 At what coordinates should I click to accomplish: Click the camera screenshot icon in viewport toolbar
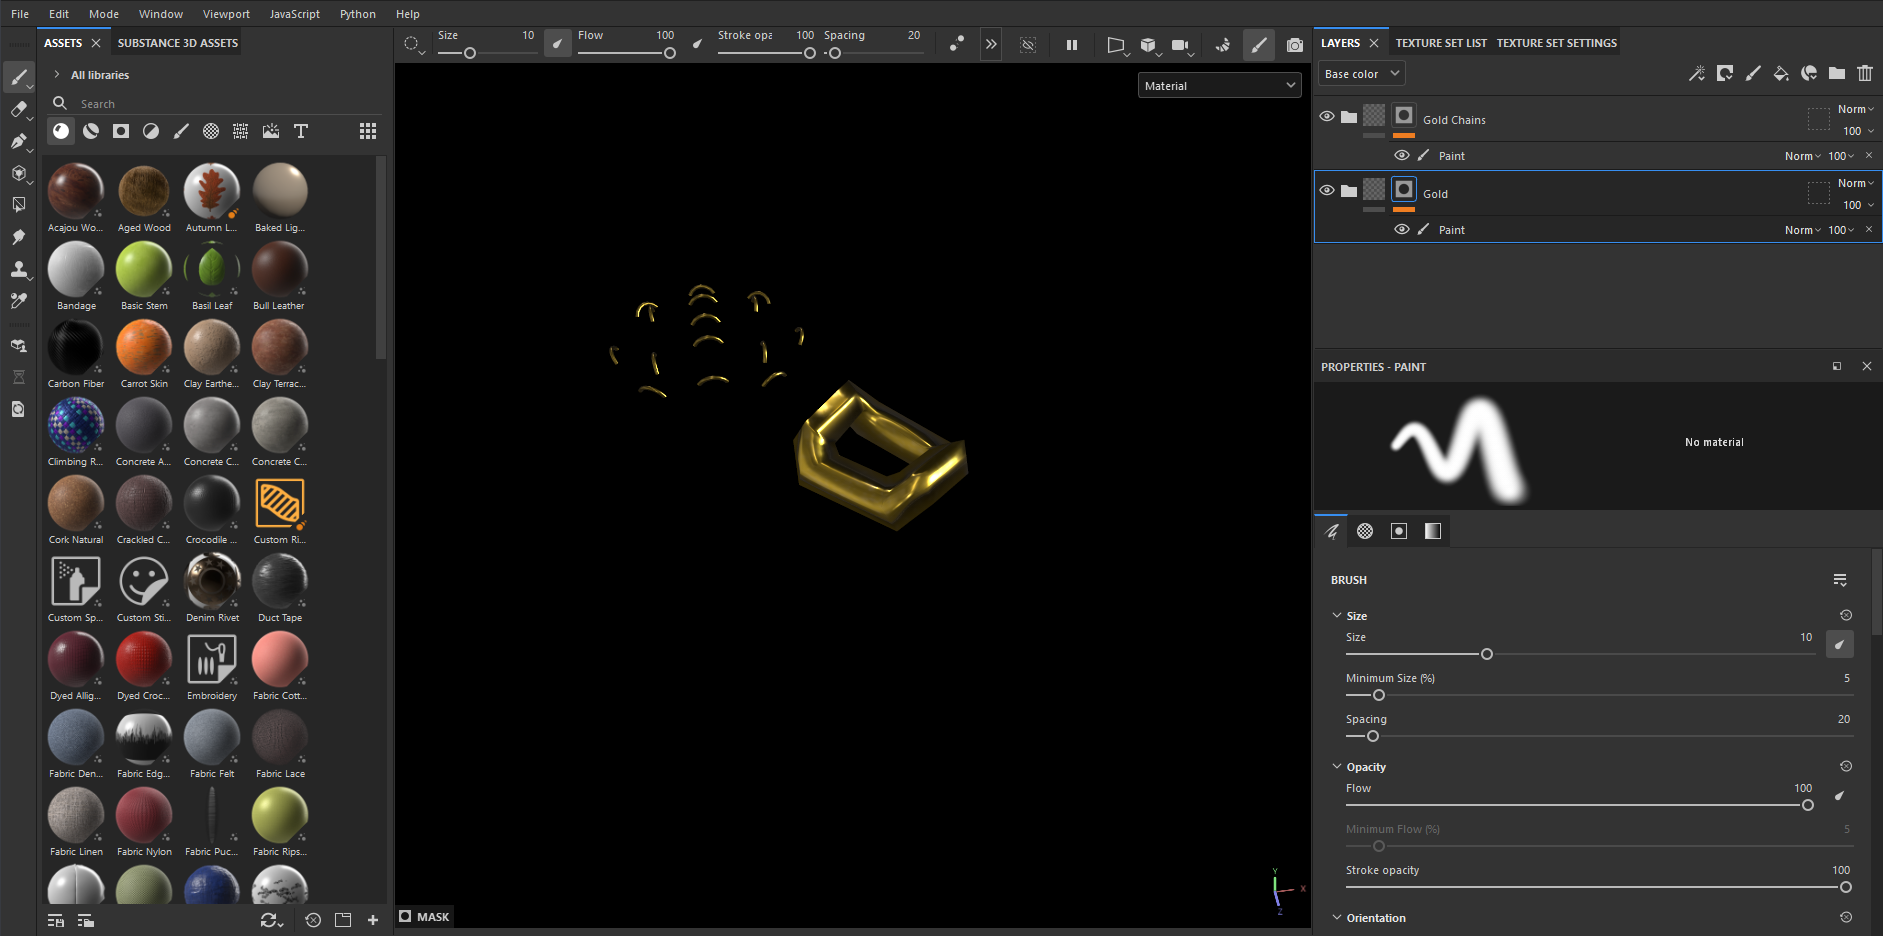coord(1295,45)
